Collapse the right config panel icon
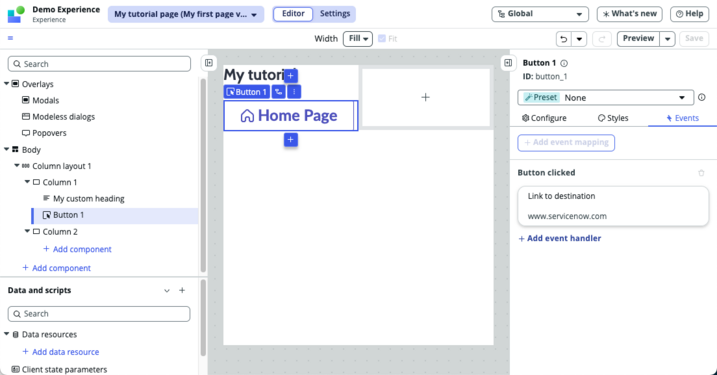The height and width of the screenshot is (375, 717). (x=508, y=63)
